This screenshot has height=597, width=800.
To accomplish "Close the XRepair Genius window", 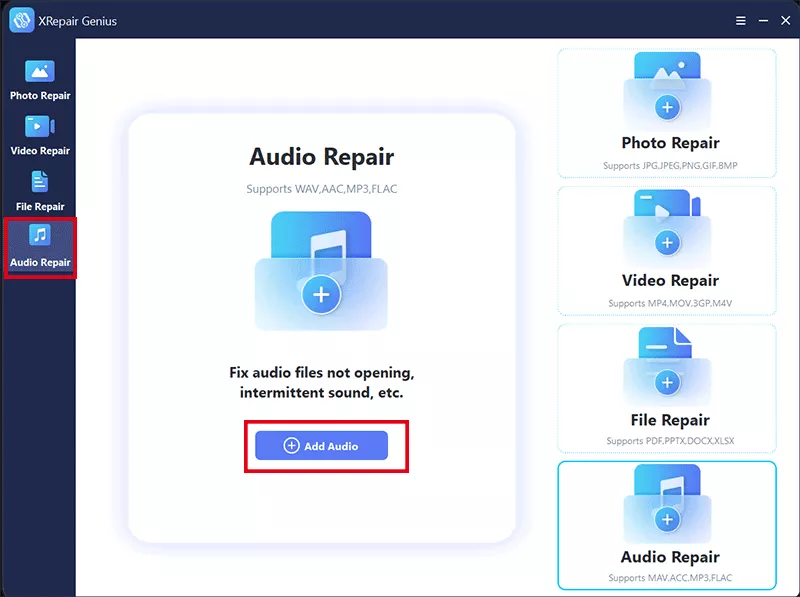I will pyautogui.click(x=785, y=20).
